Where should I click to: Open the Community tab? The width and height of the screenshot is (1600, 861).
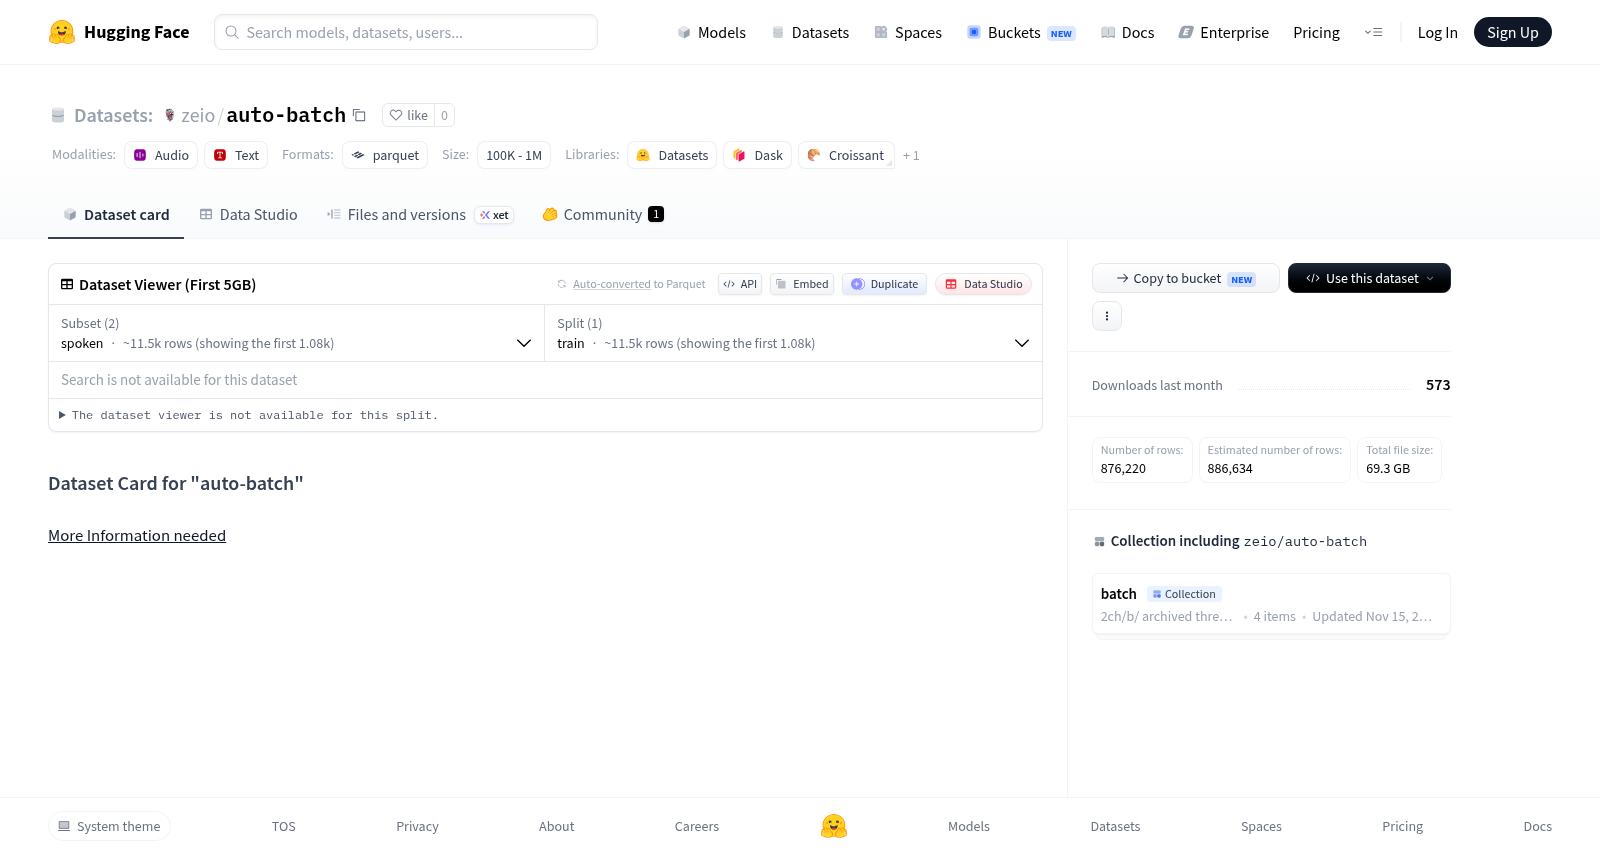(x=603, y=215)
